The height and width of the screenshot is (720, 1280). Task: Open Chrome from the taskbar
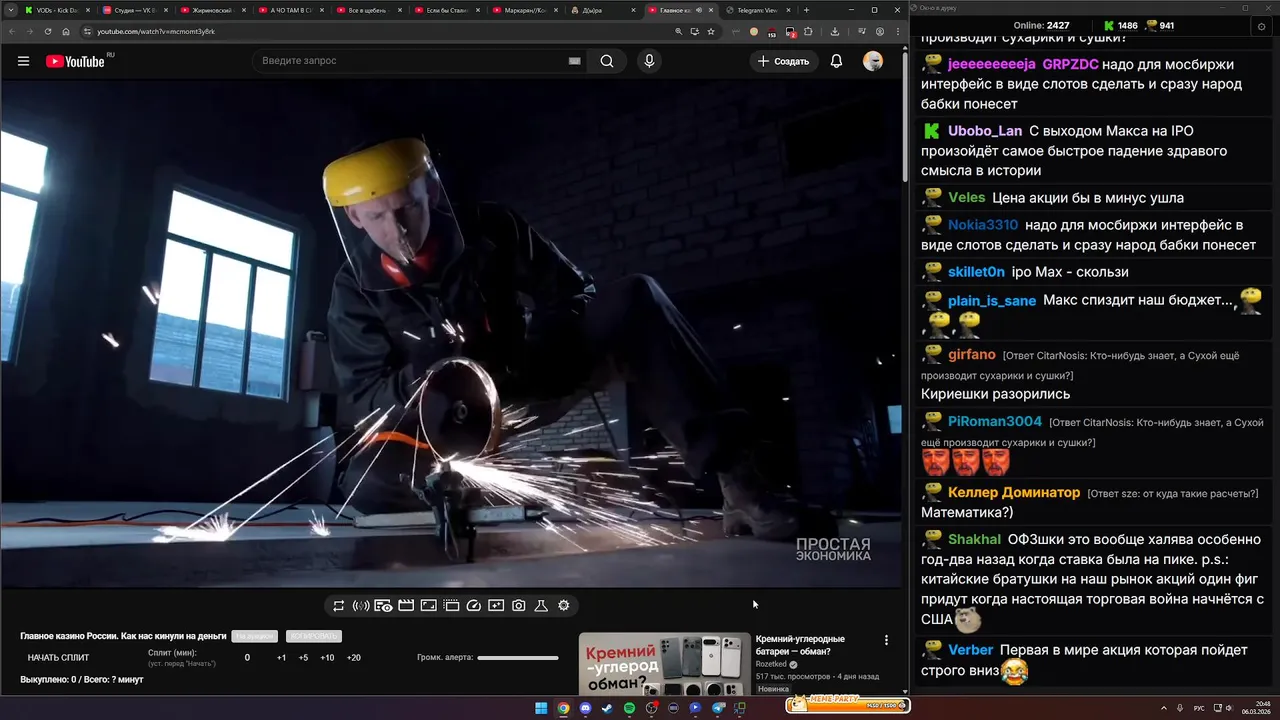coord(563,708)
